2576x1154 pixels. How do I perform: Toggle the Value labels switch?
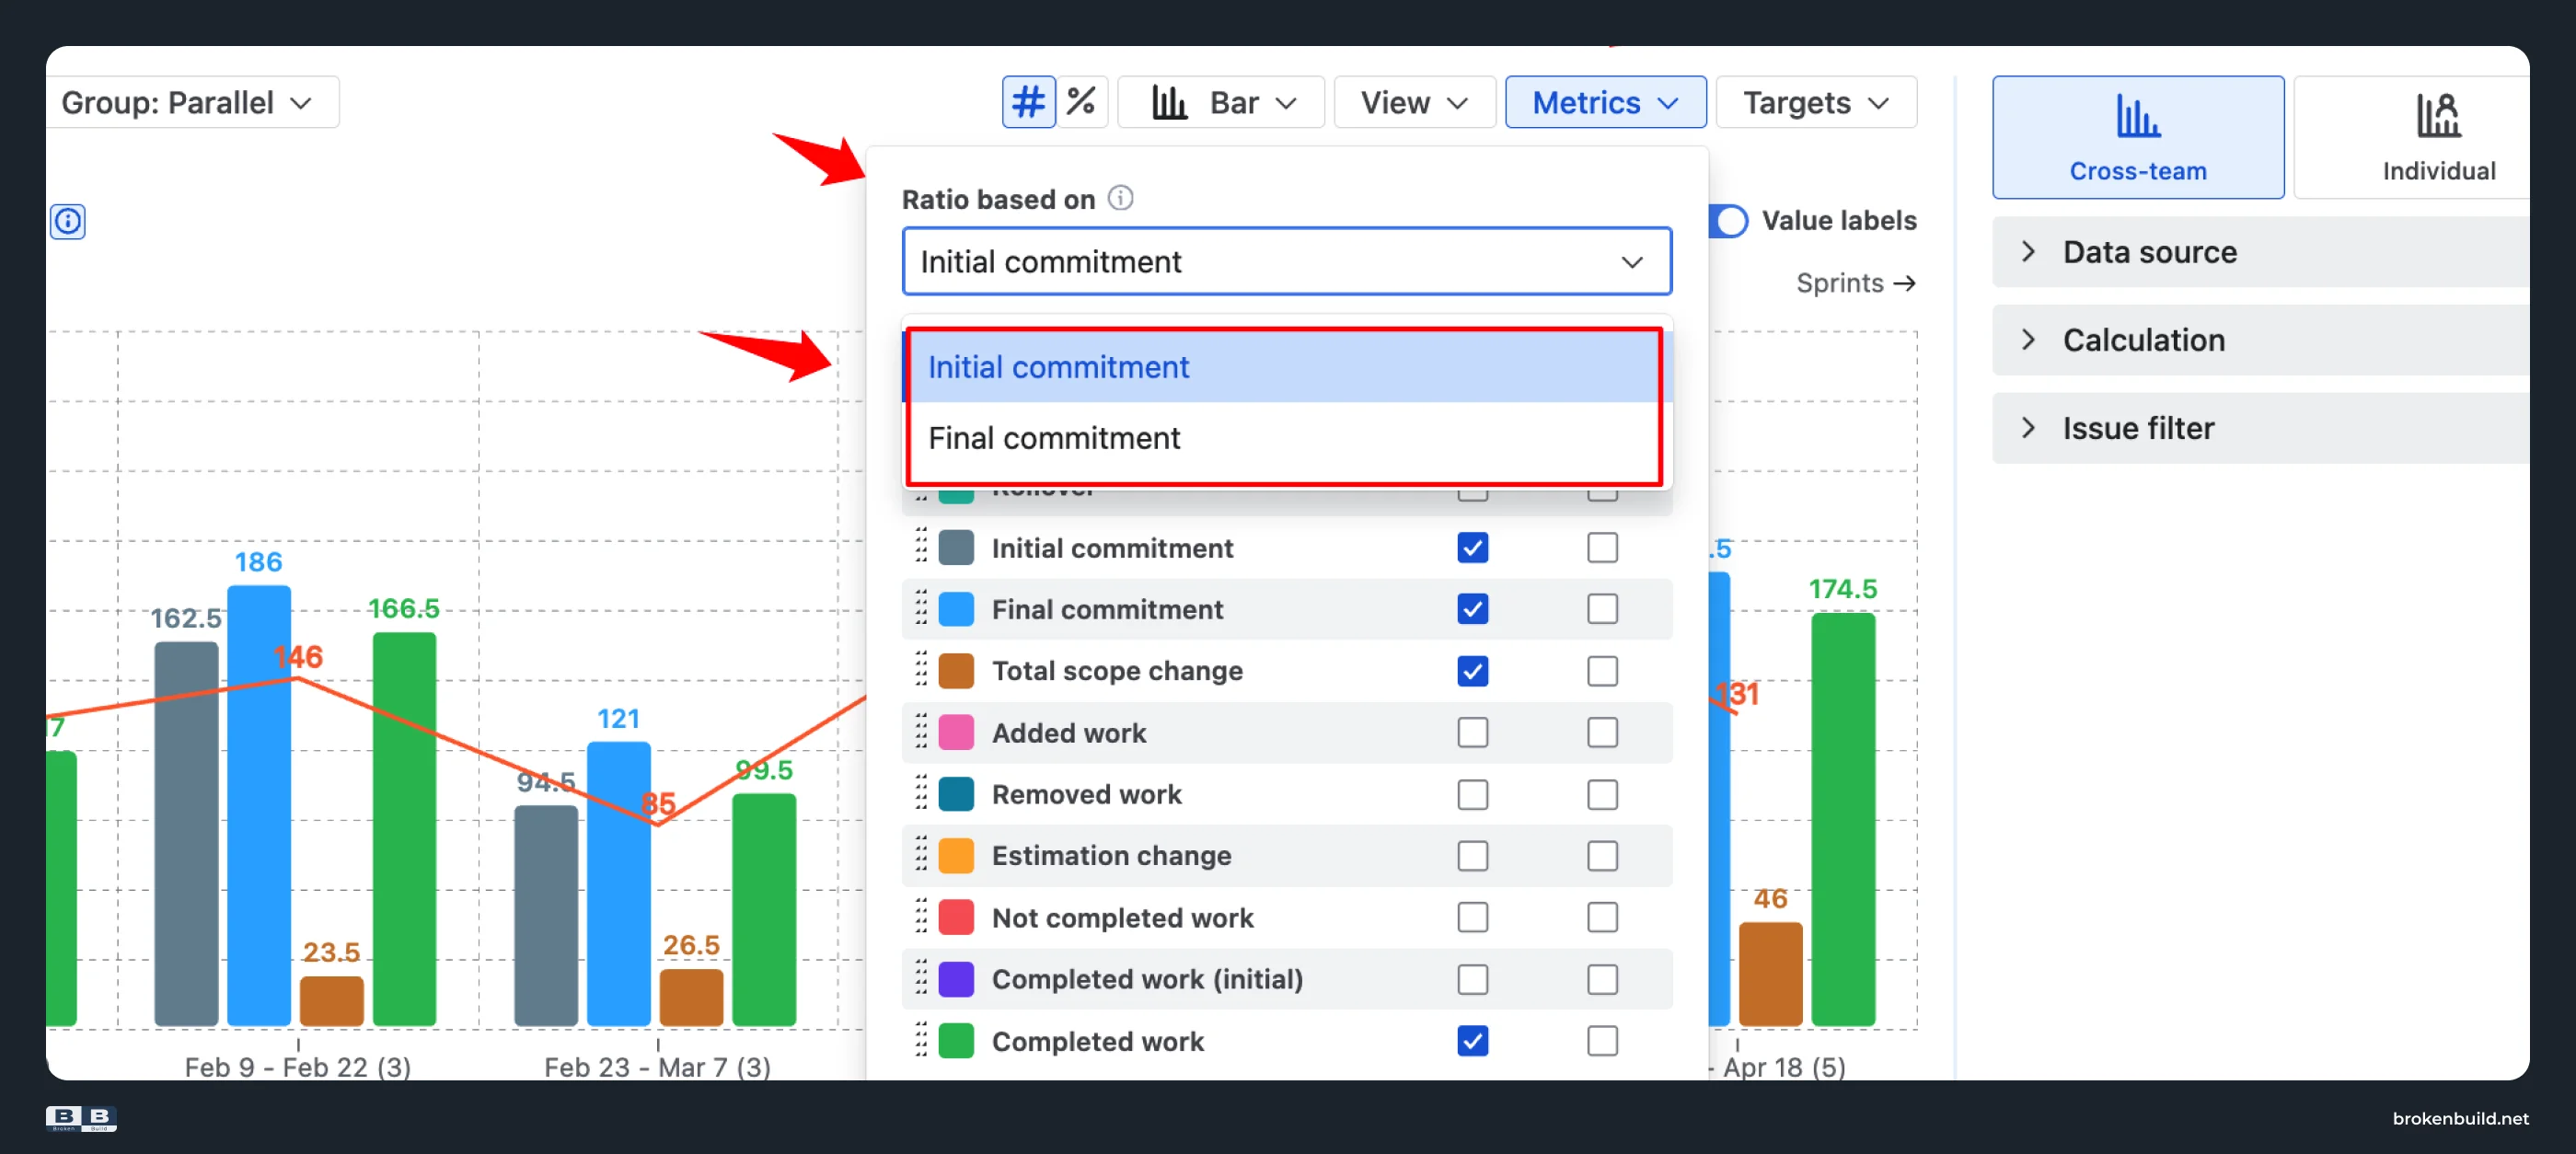click(x=1729, y=220)
